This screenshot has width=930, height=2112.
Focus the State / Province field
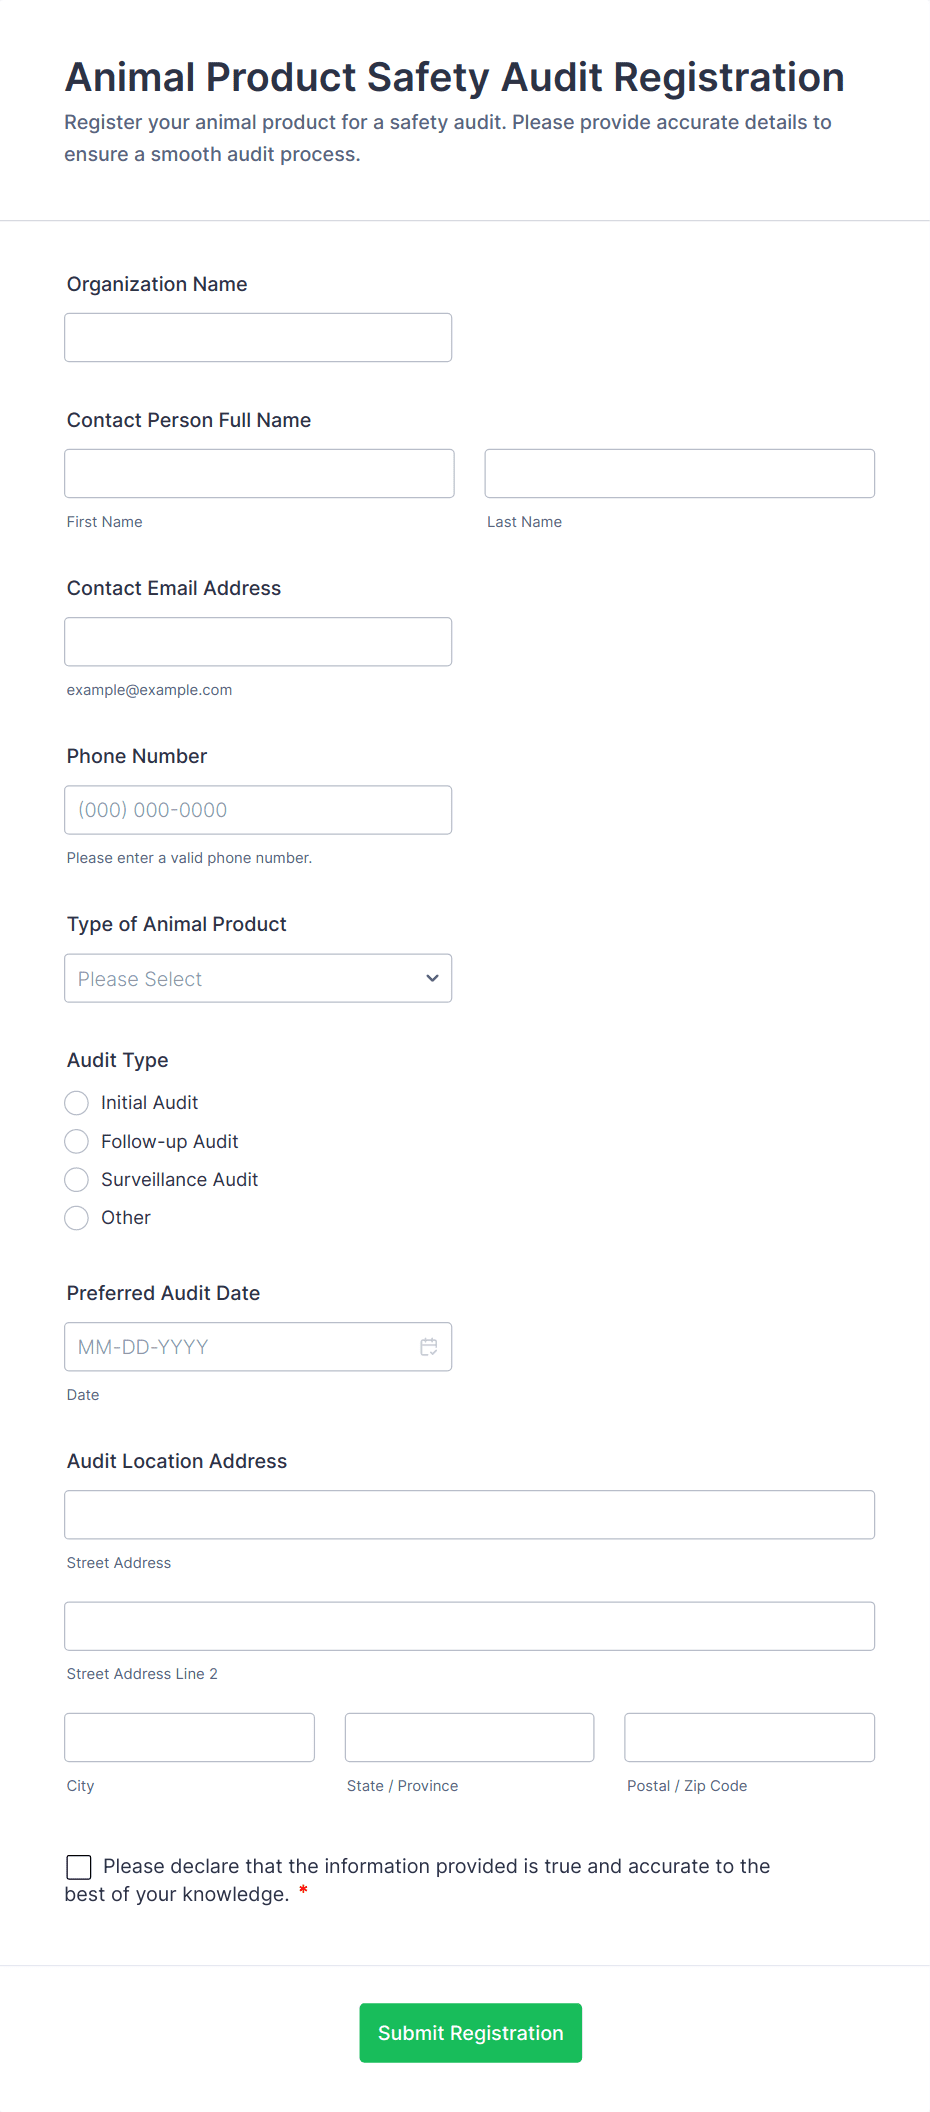tap(469, 1738)
